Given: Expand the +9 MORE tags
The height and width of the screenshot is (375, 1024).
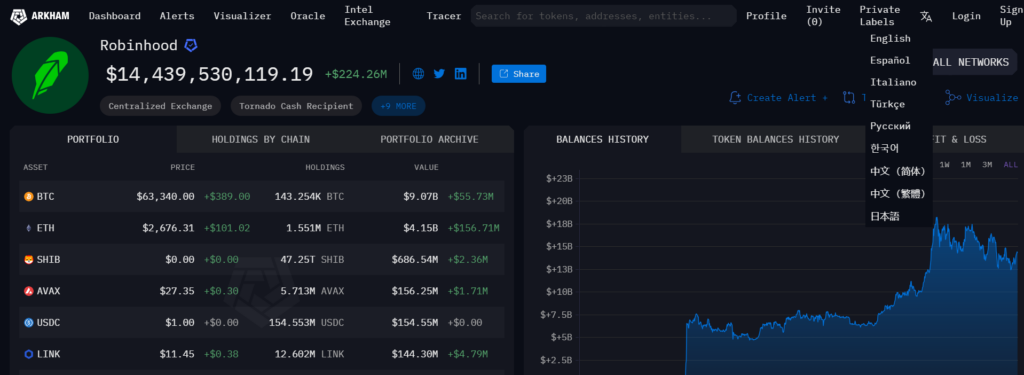Looking at the screenshot, I should tap(398, 106).
